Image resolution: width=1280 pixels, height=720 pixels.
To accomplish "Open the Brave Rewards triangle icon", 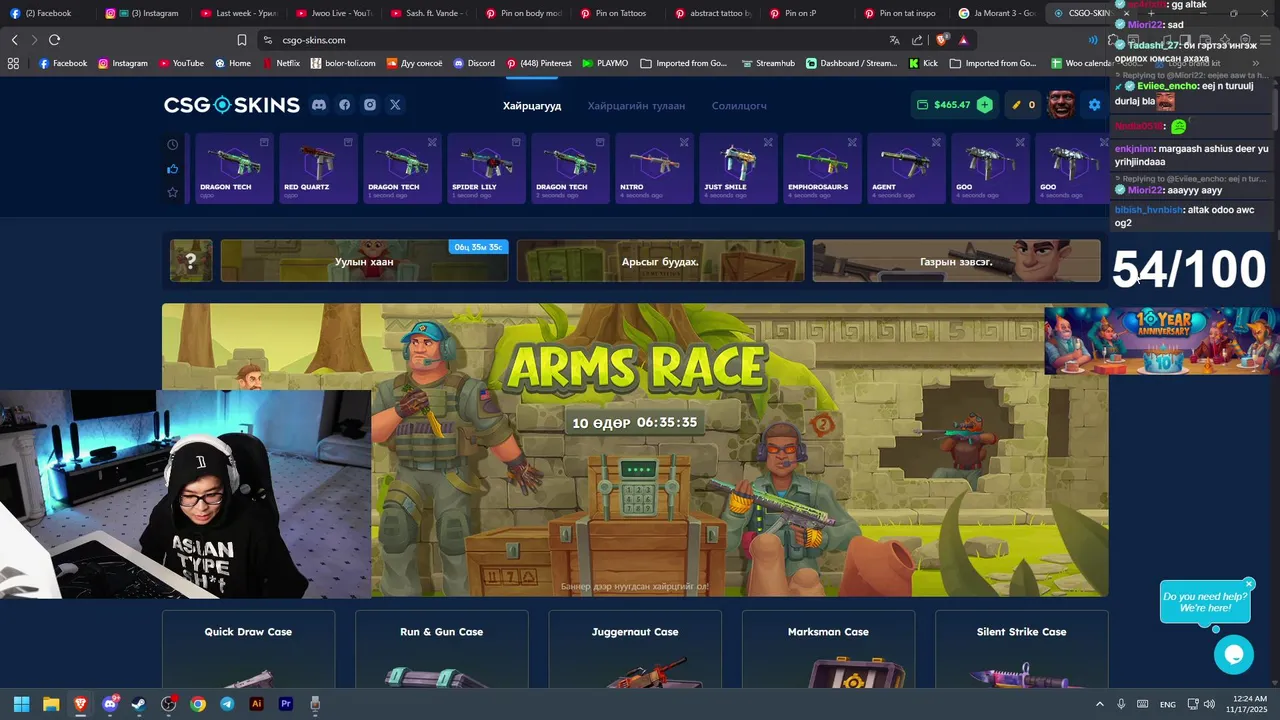I will pyautogui.click(x=963, y=40).
